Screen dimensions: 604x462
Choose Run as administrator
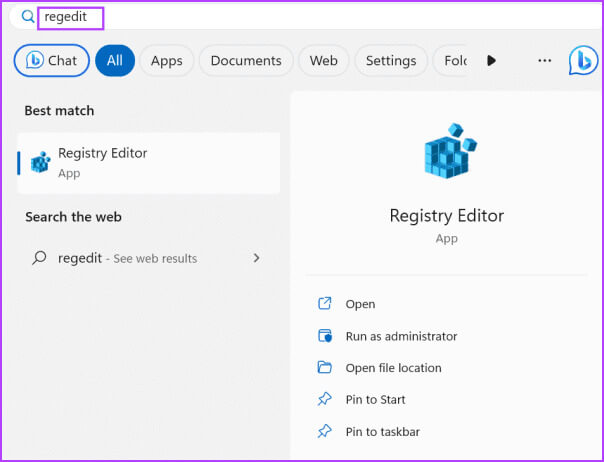click(x=401, y=336)
